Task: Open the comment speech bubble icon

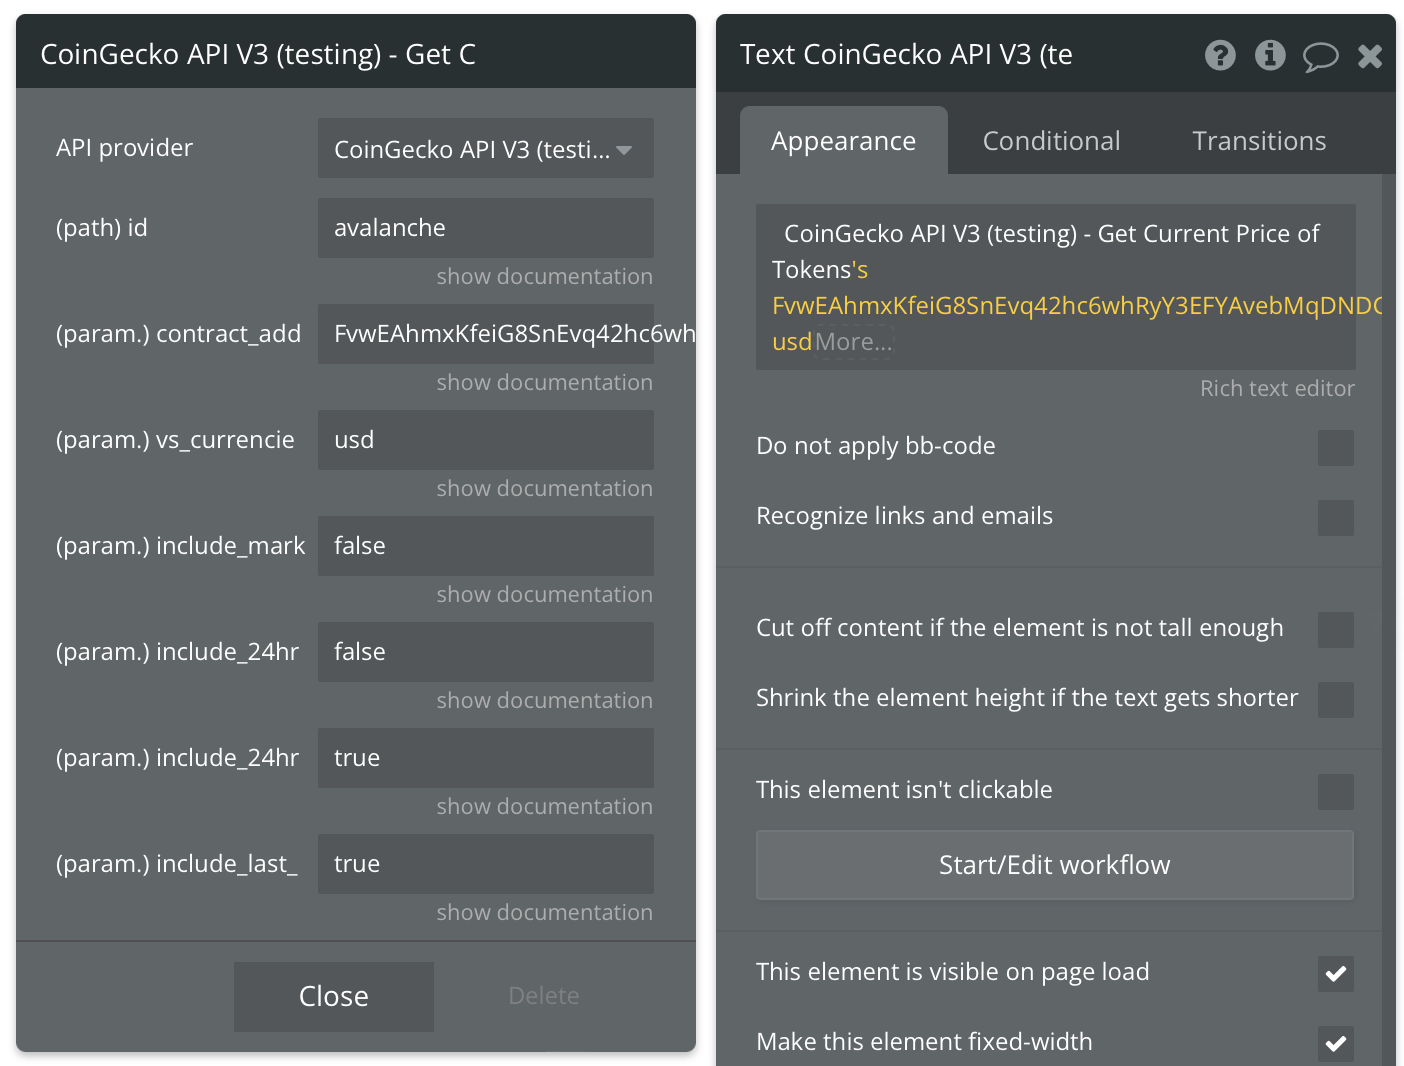Action: point(1320,57)
